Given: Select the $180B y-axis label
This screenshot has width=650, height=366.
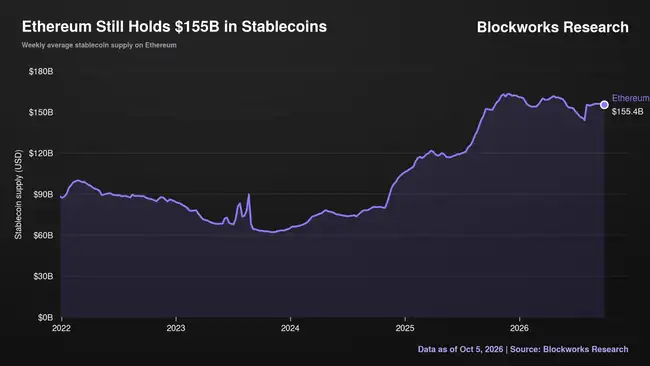Looking at the screenshot, I should click(x=41, y=72).
